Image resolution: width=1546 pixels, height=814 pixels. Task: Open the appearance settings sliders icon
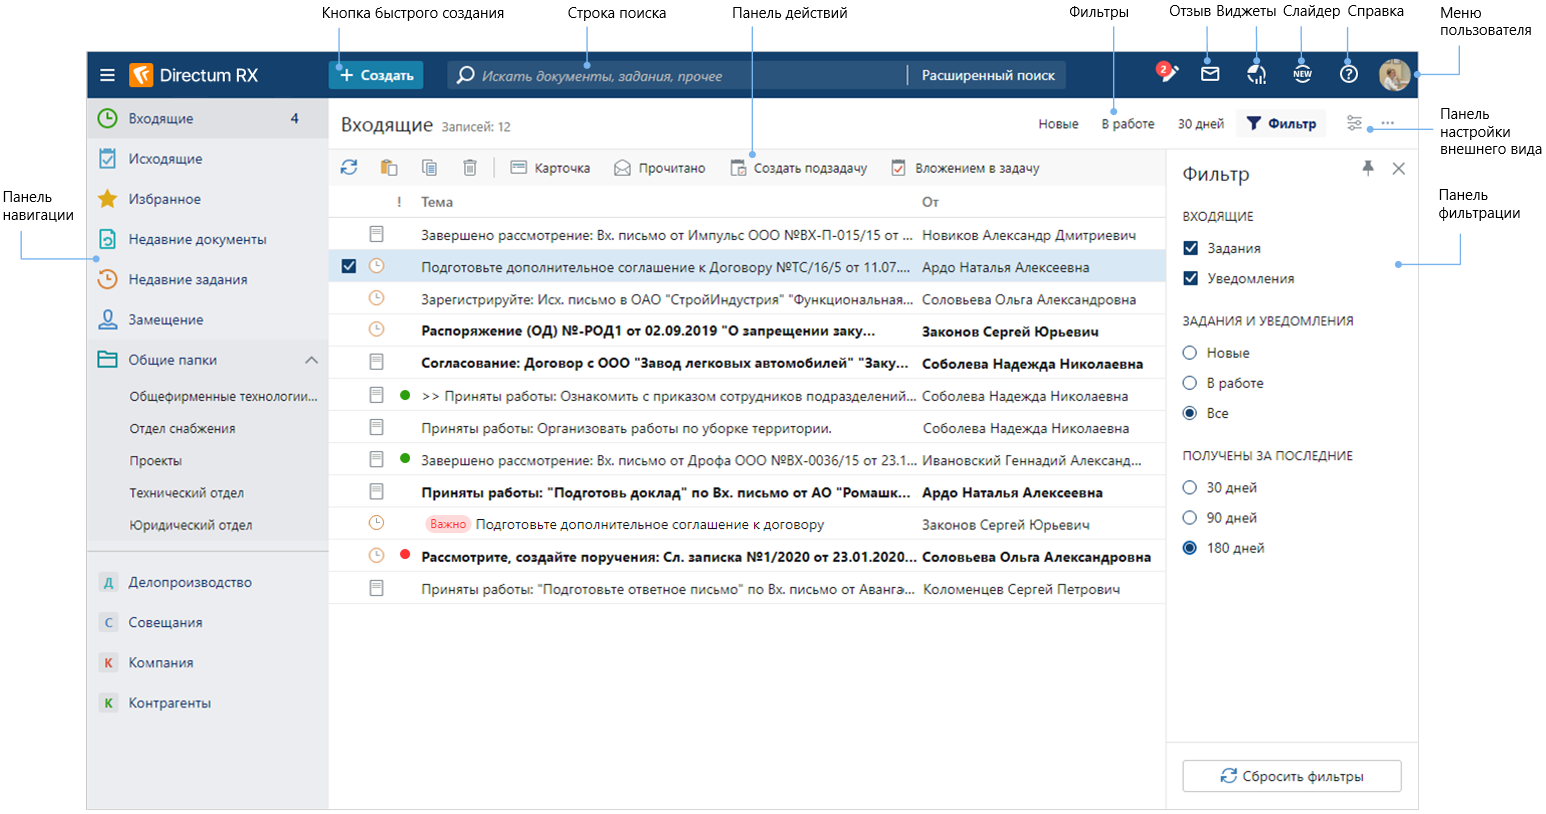pyautogui.click(x=1354, y=123)
